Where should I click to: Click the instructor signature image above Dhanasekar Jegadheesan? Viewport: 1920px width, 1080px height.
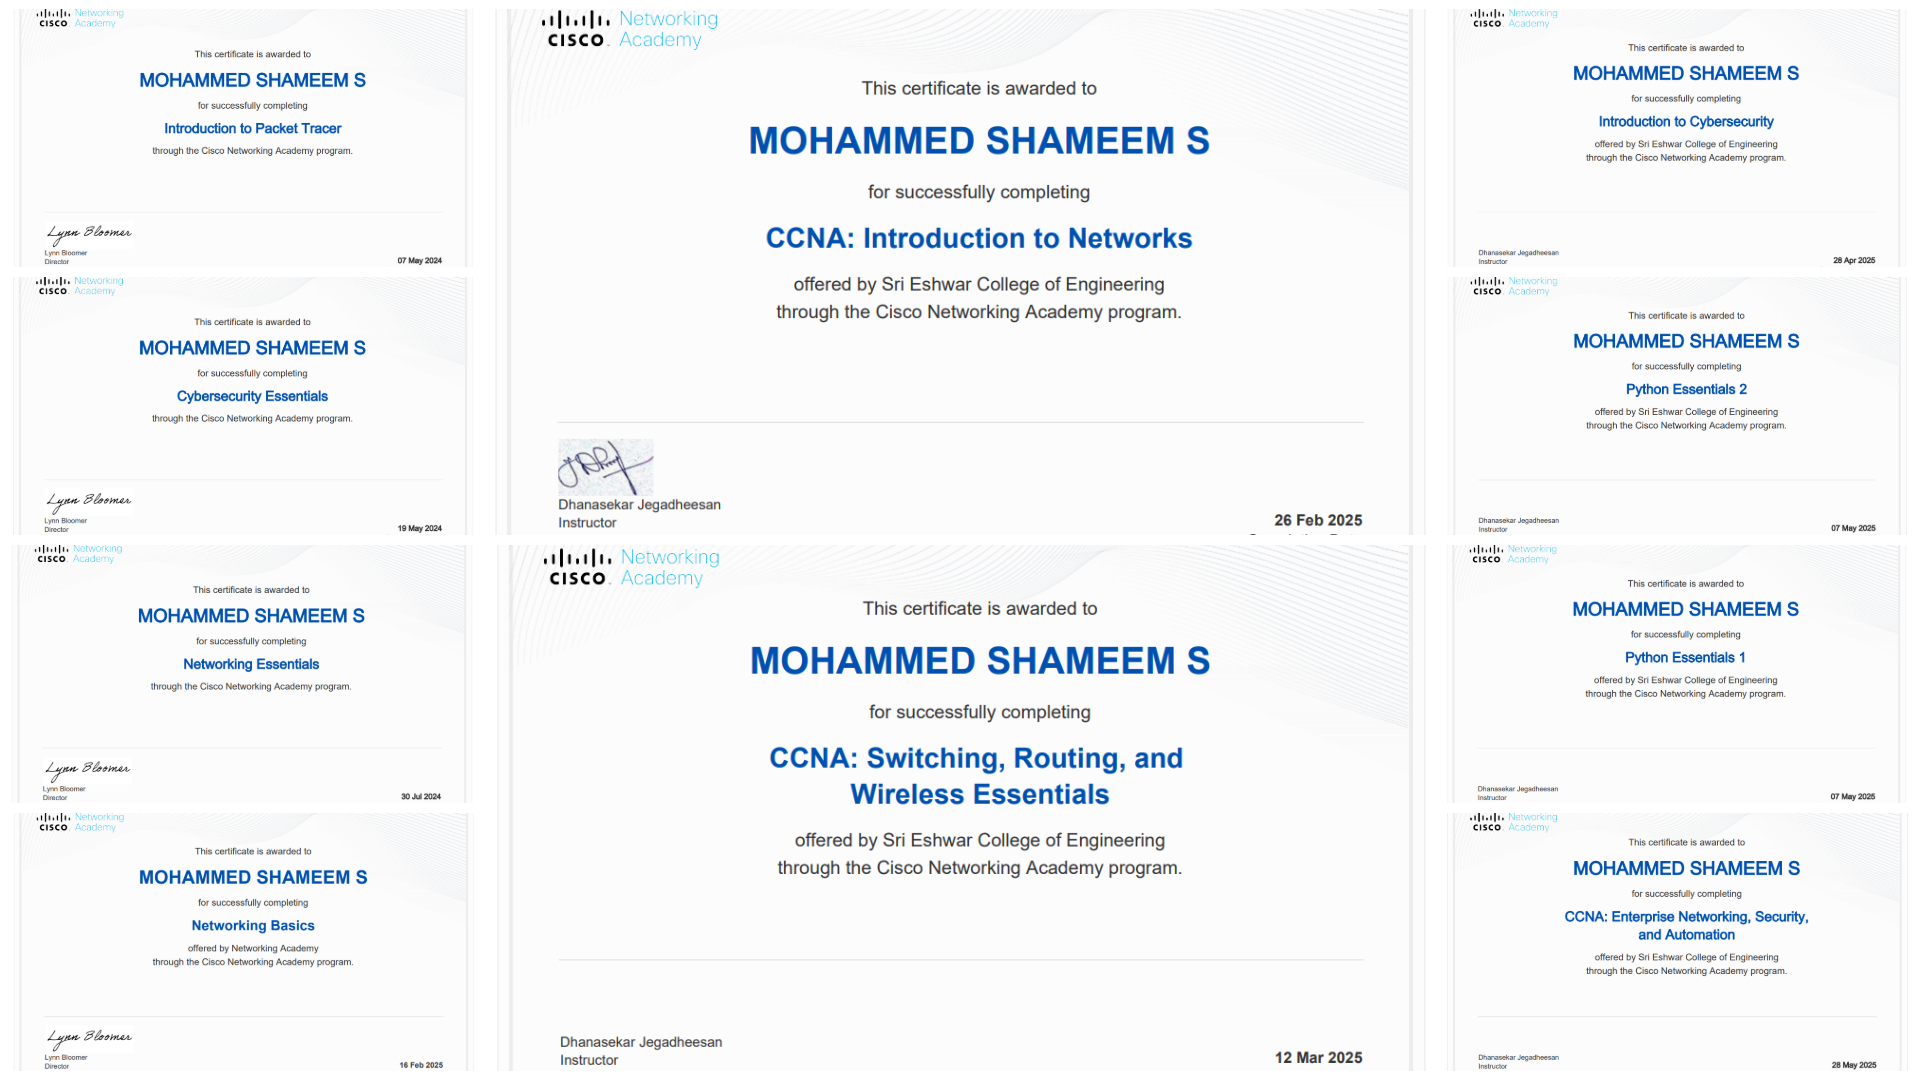tap(605, 467)
